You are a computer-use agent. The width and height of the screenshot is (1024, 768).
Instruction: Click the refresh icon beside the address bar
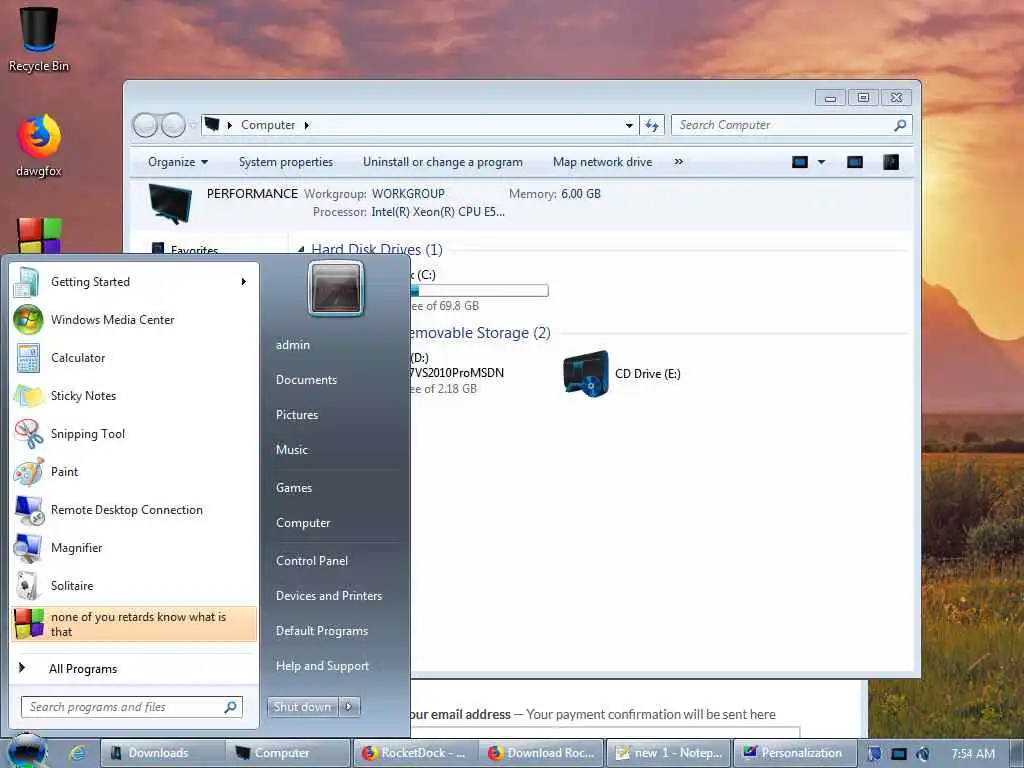(652, 125)
